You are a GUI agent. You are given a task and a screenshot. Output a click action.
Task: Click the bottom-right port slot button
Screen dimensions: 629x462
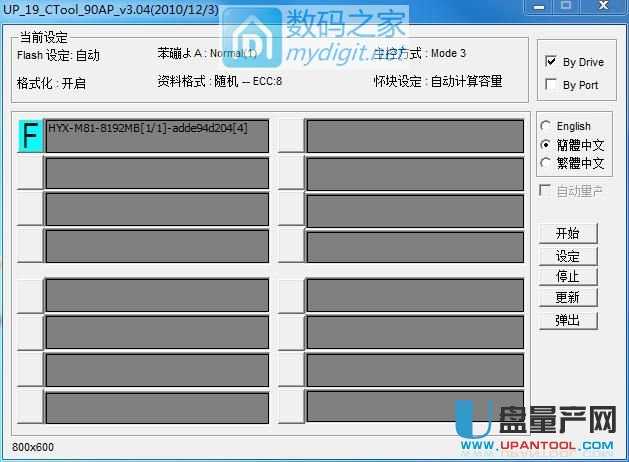(290, 406)
